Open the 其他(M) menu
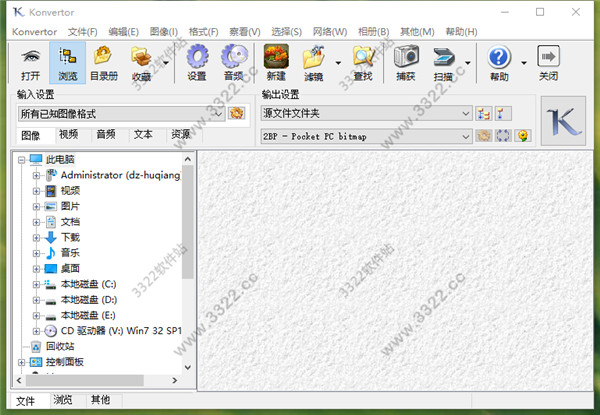600x415 pixels. (417, 32)
